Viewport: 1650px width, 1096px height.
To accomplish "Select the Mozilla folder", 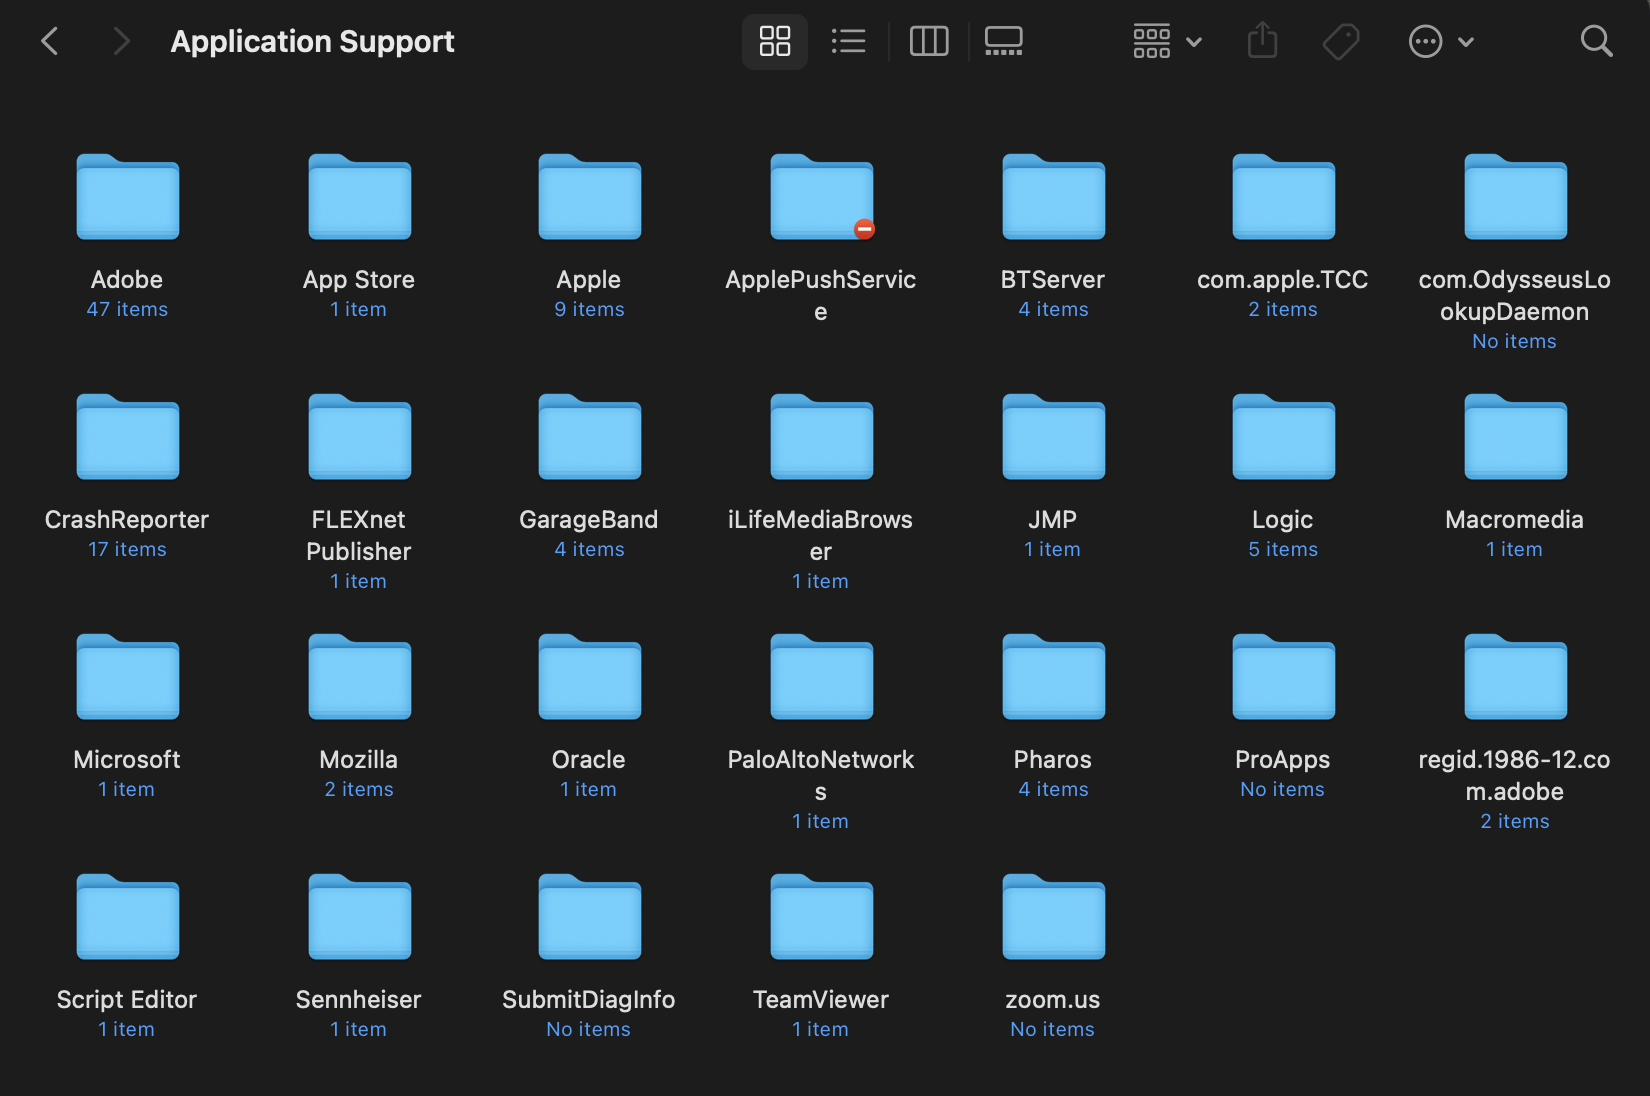I will pyautogui.click(x=360, y=676).
